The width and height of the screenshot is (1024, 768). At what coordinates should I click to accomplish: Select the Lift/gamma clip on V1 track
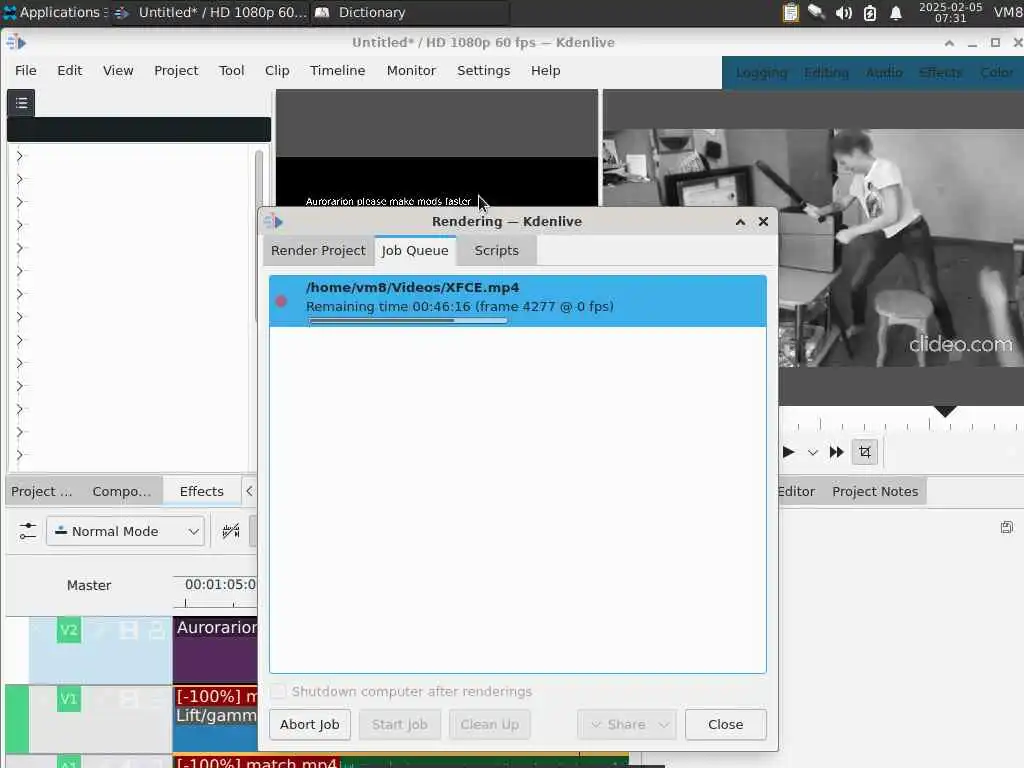pos(216,718)
